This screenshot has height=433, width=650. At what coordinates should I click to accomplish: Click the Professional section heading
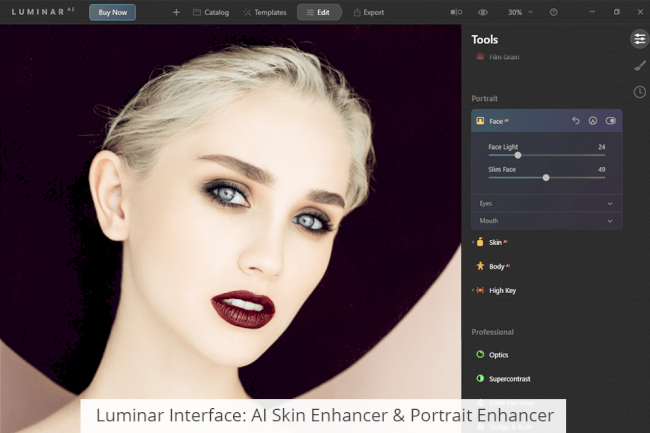click(492, 332)
